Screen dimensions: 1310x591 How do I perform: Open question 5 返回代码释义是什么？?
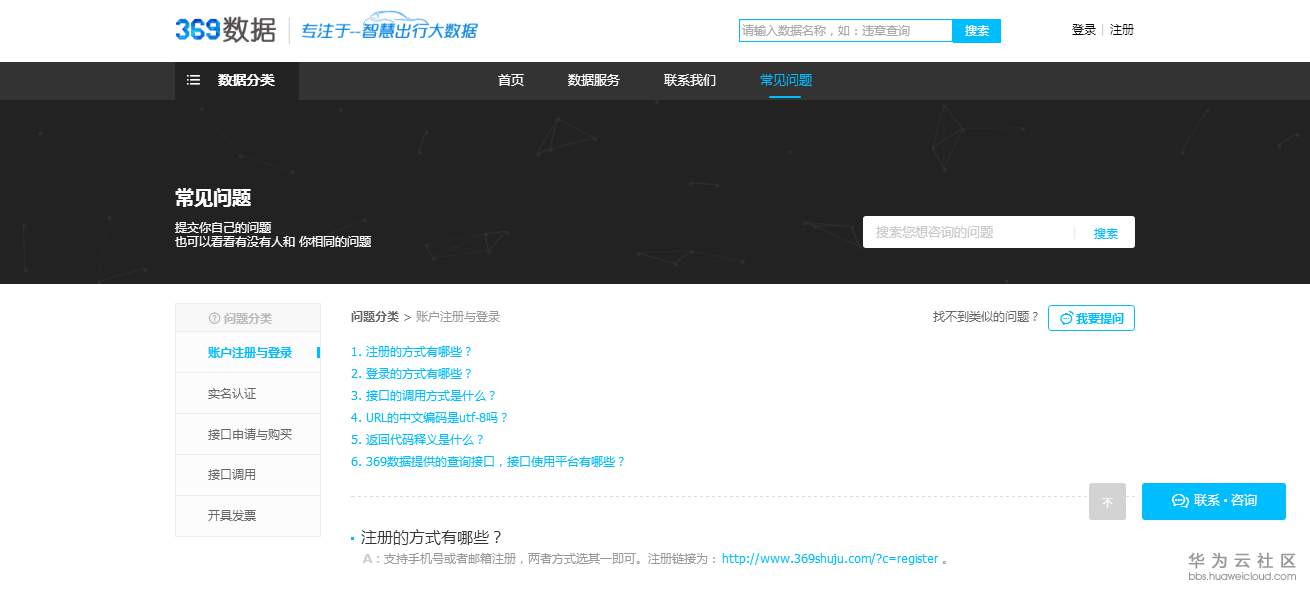coord(418,440)
